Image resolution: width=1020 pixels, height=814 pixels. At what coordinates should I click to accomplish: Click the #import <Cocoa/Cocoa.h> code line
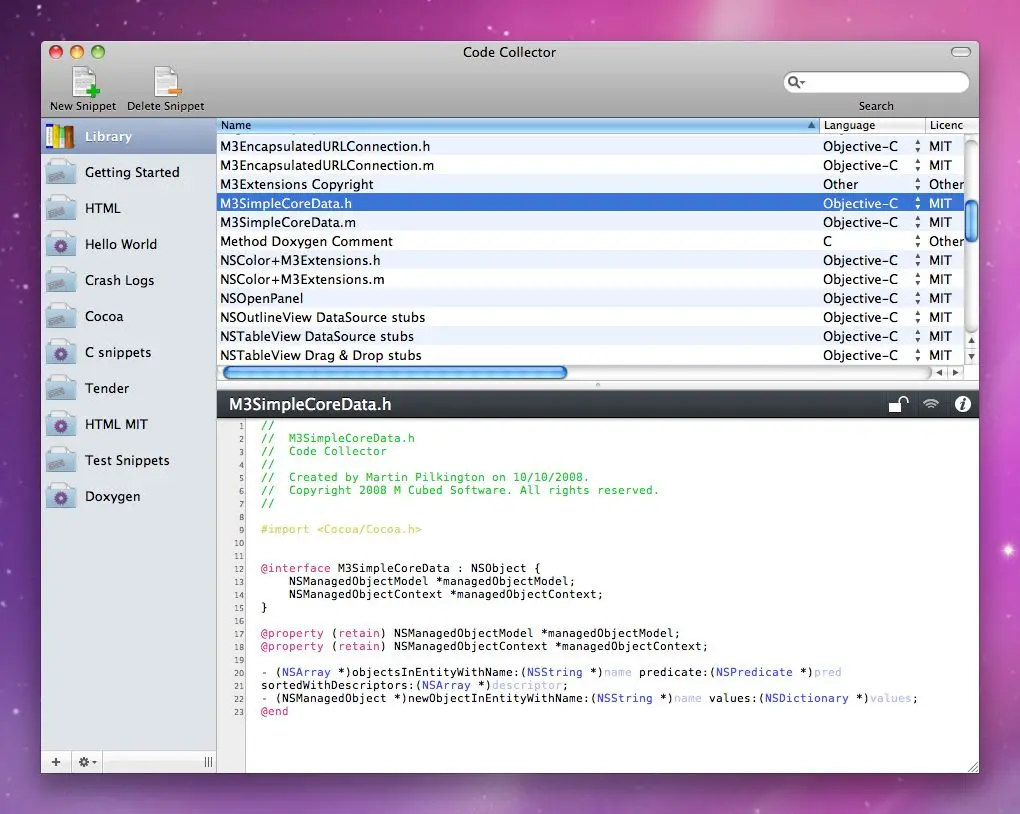point(341,529)
